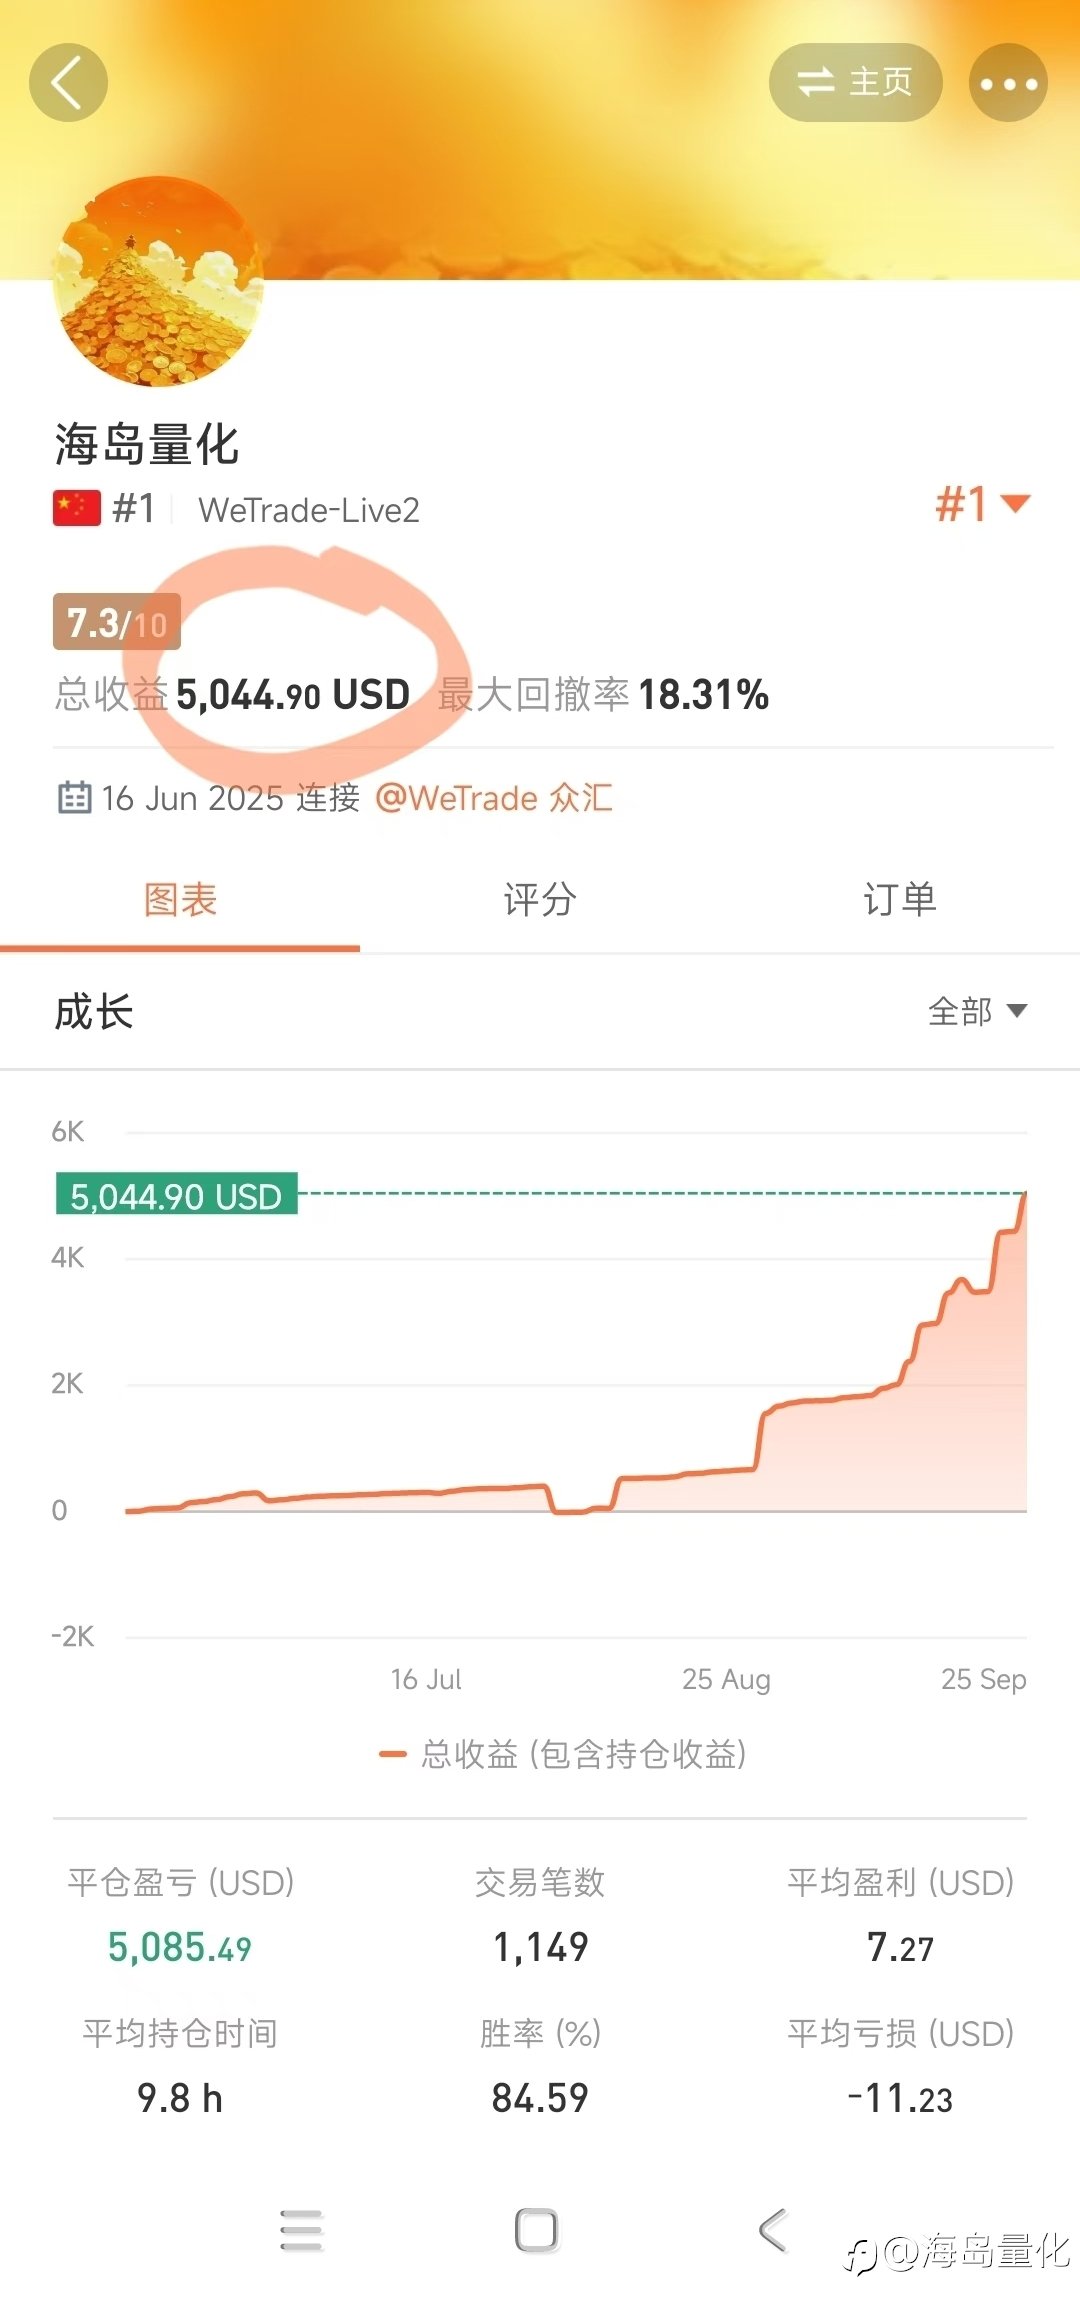The width and height of the screenshot is (1080, 2313).
Task: Tap the 7.3/10 score badge
Action: tap(117, 622)
